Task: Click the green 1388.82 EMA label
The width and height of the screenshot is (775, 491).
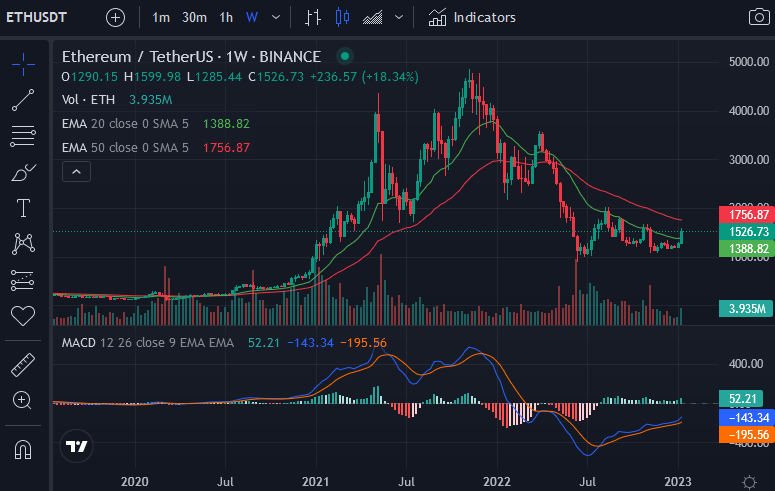Action: tap(747, 249)
